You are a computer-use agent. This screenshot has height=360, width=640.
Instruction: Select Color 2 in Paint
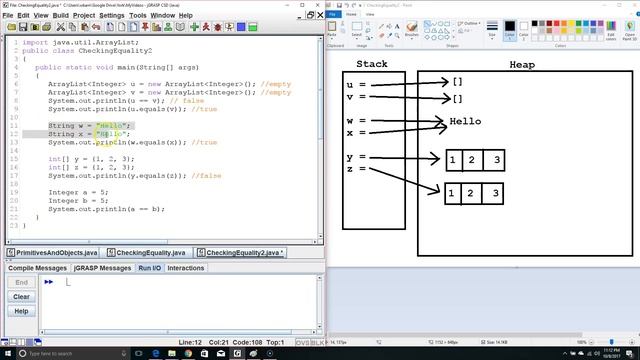pos(524,31)
